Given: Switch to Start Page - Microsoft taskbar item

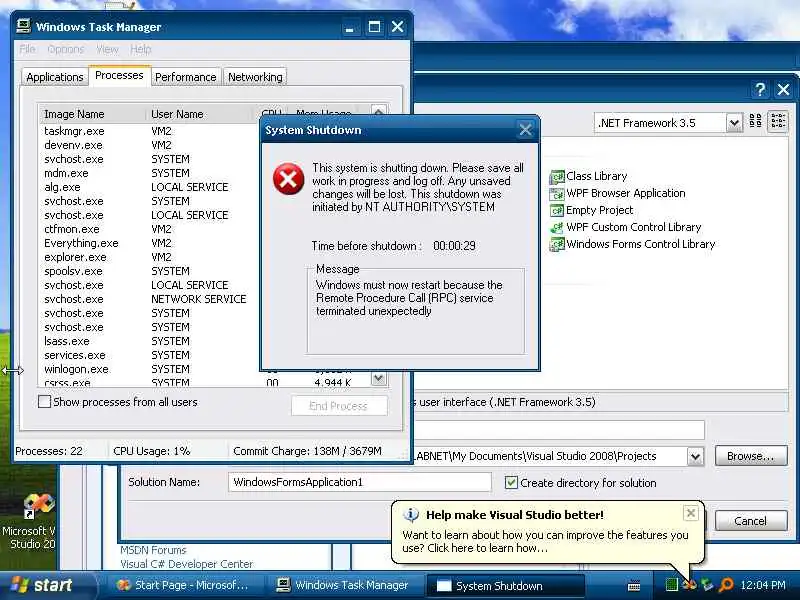Looking at the screenshot, I should (x=183, y=585).
